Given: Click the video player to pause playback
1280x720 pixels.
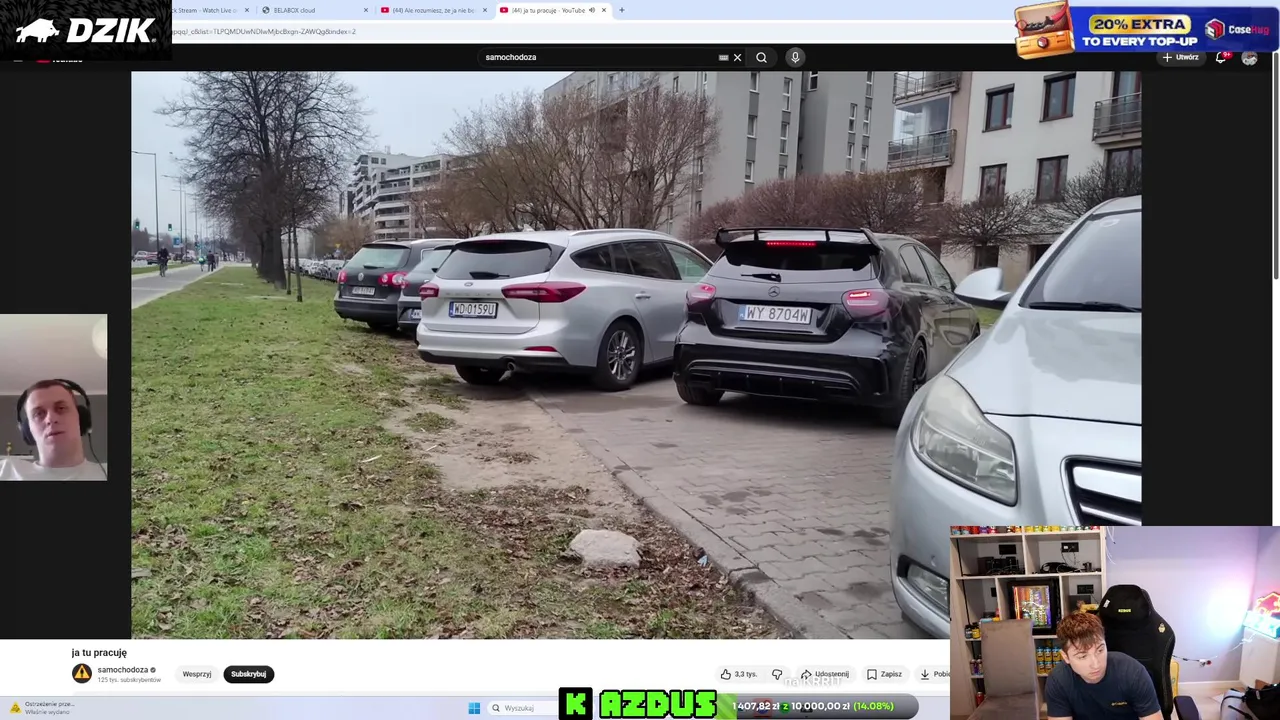Looking at the screenshot, I should [x=636, y=355].
